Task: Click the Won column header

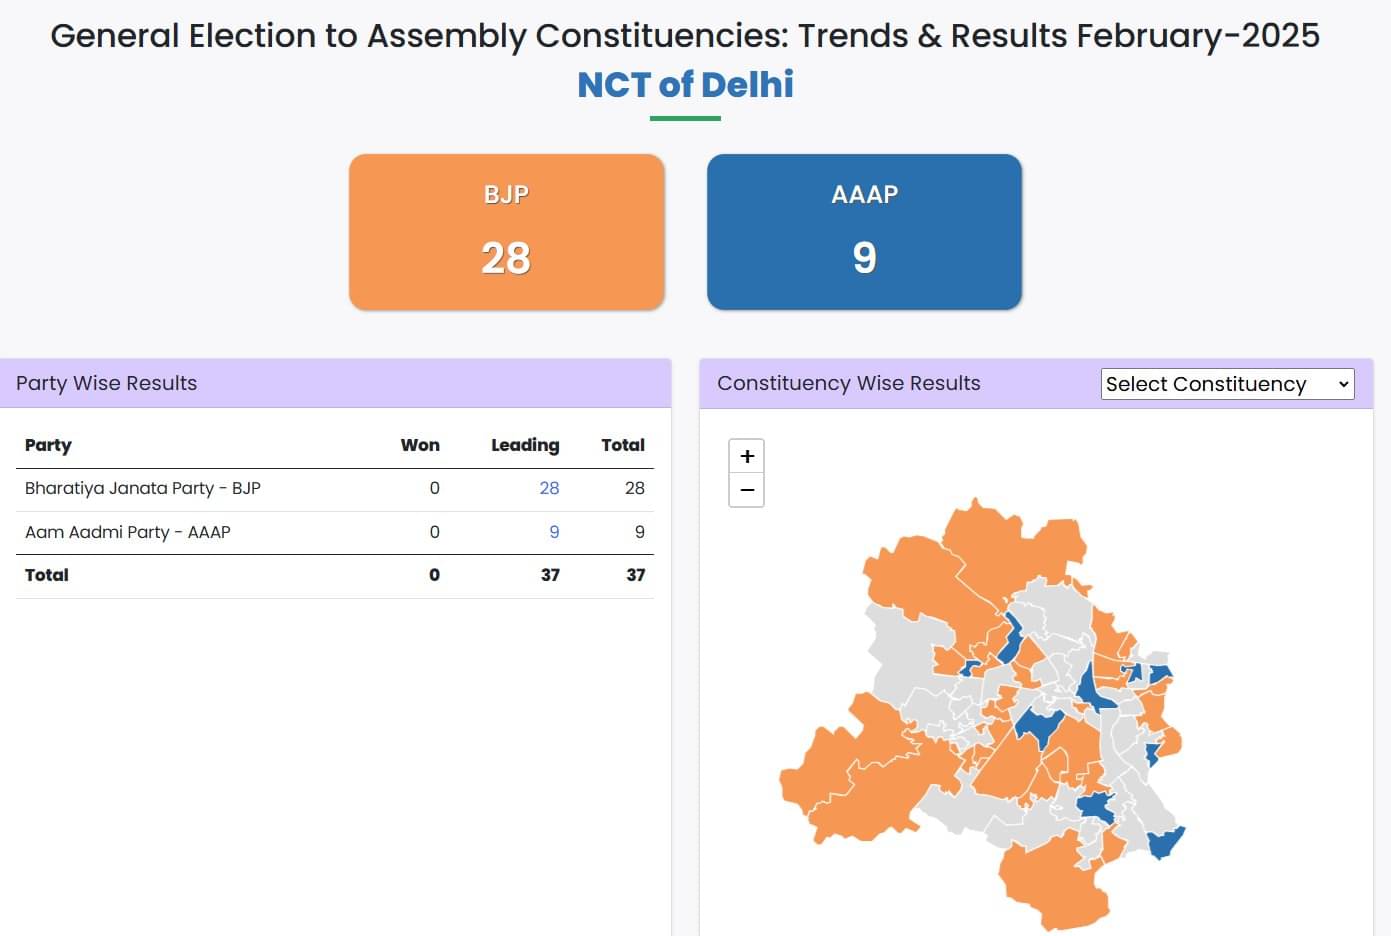Action: (420, 445)
